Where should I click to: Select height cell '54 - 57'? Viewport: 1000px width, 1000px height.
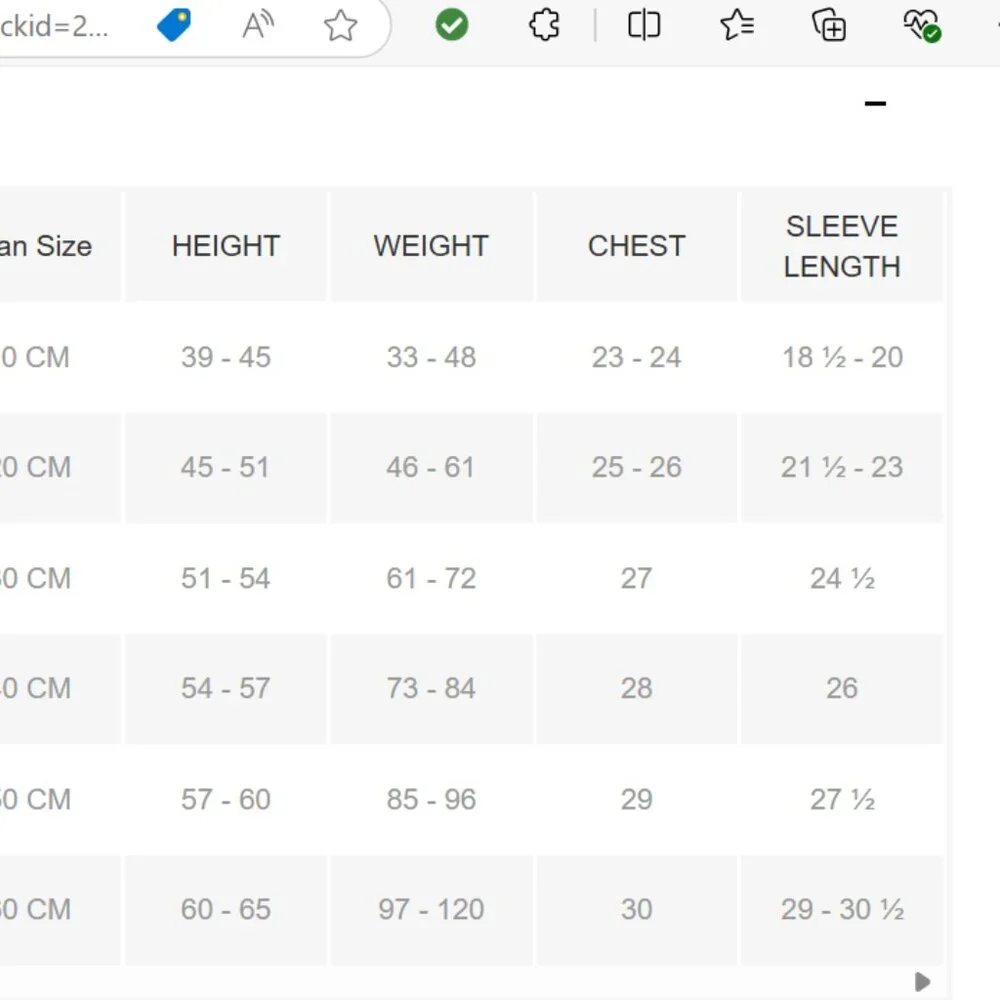[226, 689]
